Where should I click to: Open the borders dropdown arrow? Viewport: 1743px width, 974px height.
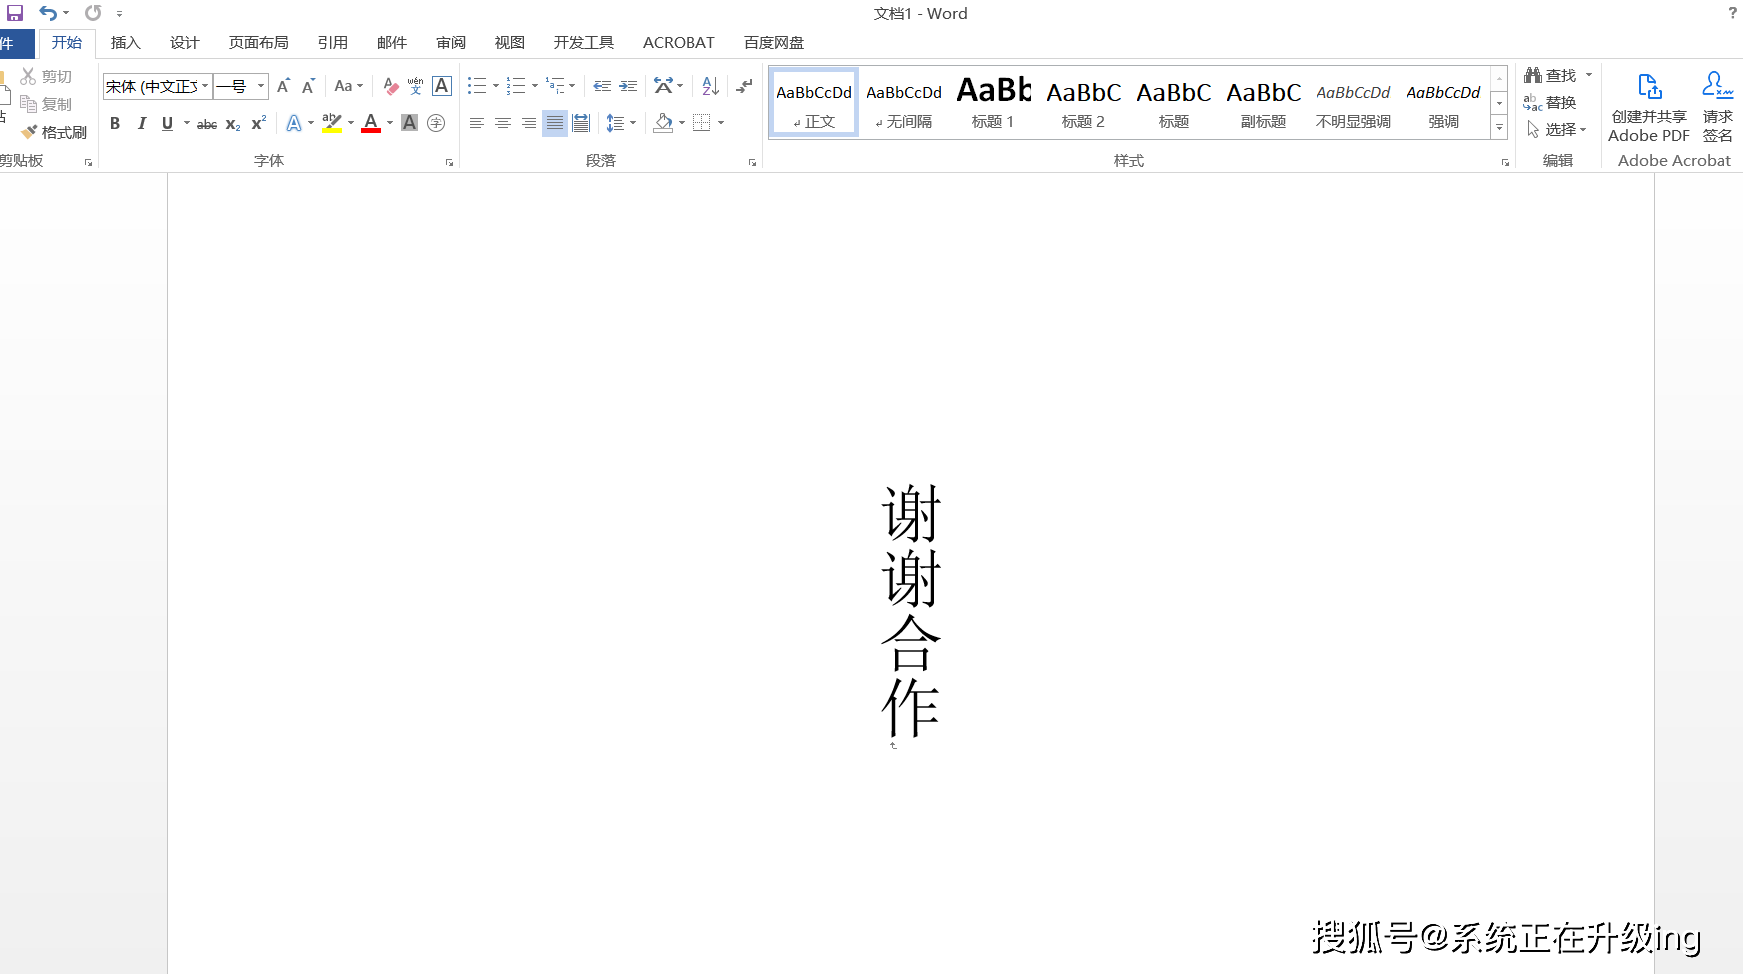[x=721, y=123]
